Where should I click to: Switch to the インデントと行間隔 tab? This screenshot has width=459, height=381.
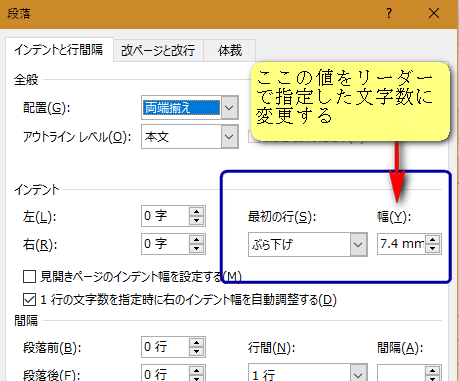[59, 50]
